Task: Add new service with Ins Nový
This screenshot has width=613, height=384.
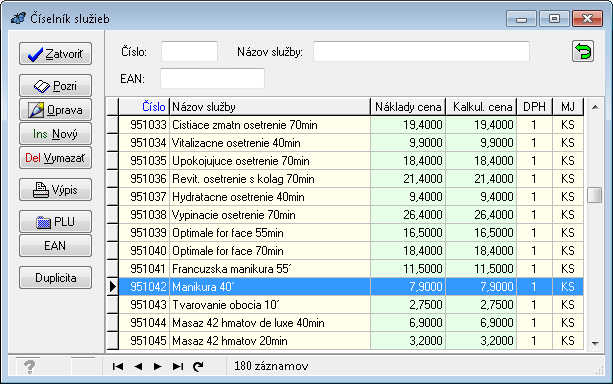Action: (x=56, y=134)
